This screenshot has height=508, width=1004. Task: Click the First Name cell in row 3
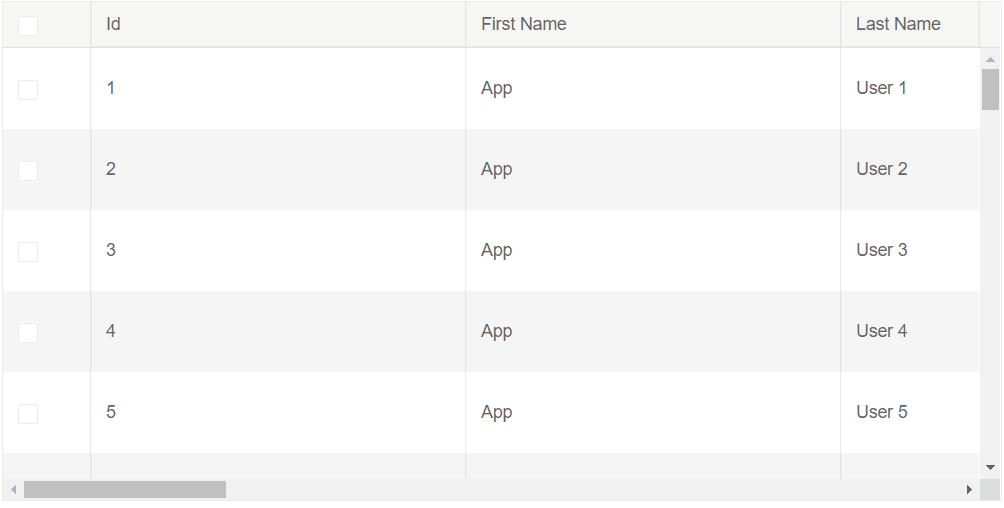tap(497, 250)
